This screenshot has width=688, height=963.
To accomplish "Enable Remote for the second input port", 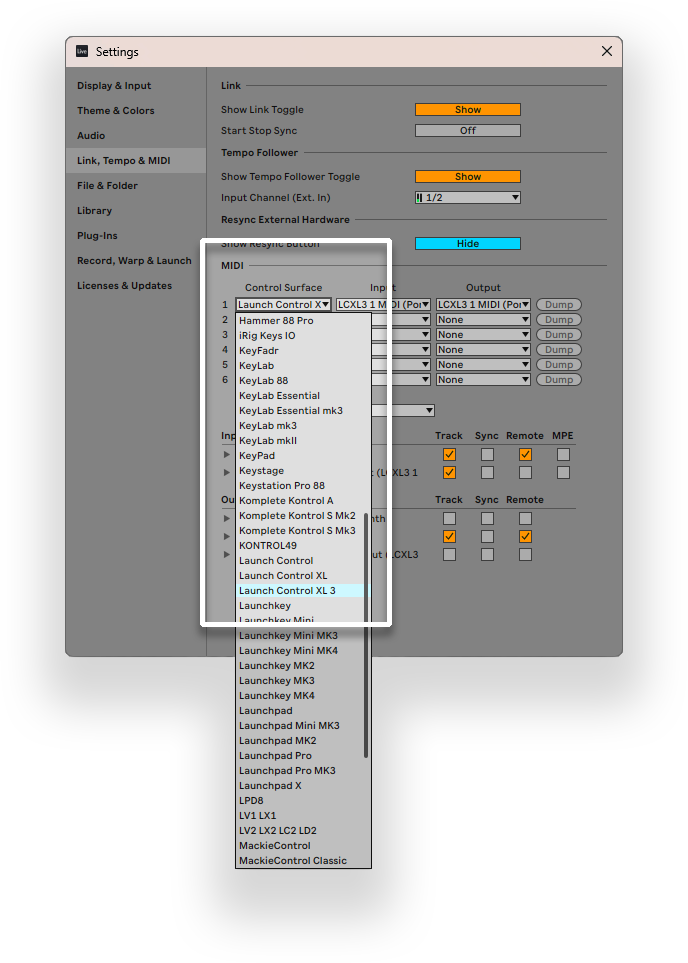I will (525, 472).
